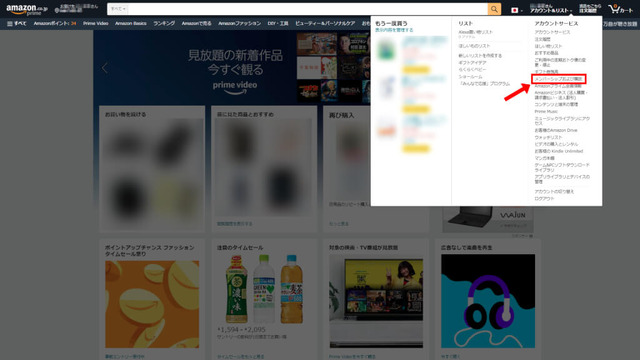Go to previous banner slide arrow
640x360 pixels.
click(x=105, y=68)
